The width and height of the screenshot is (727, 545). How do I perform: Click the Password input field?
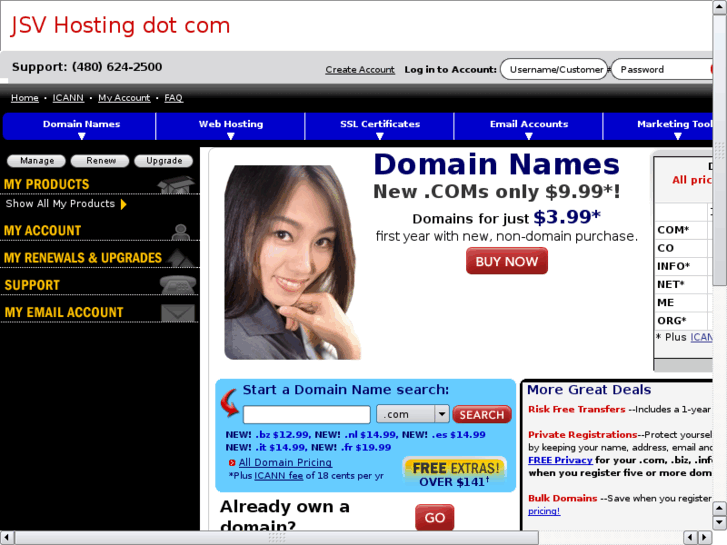662,69
